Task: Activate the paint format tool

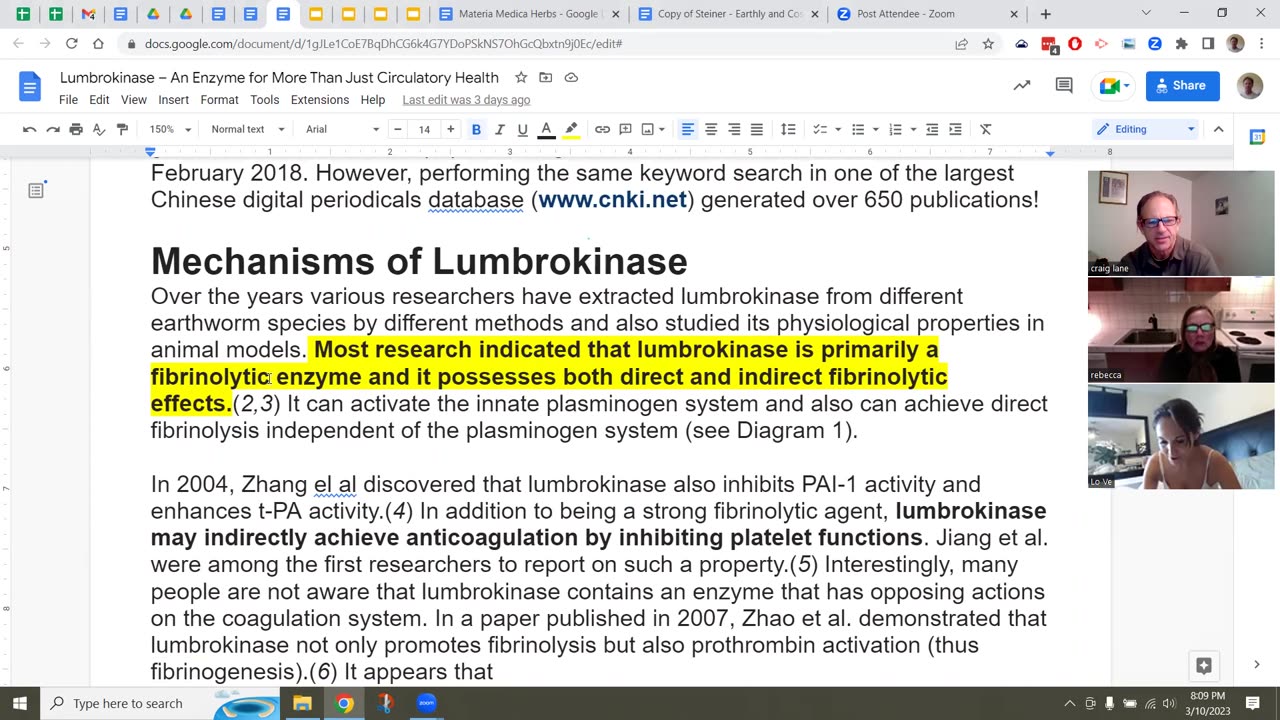Action: (122, 129)
